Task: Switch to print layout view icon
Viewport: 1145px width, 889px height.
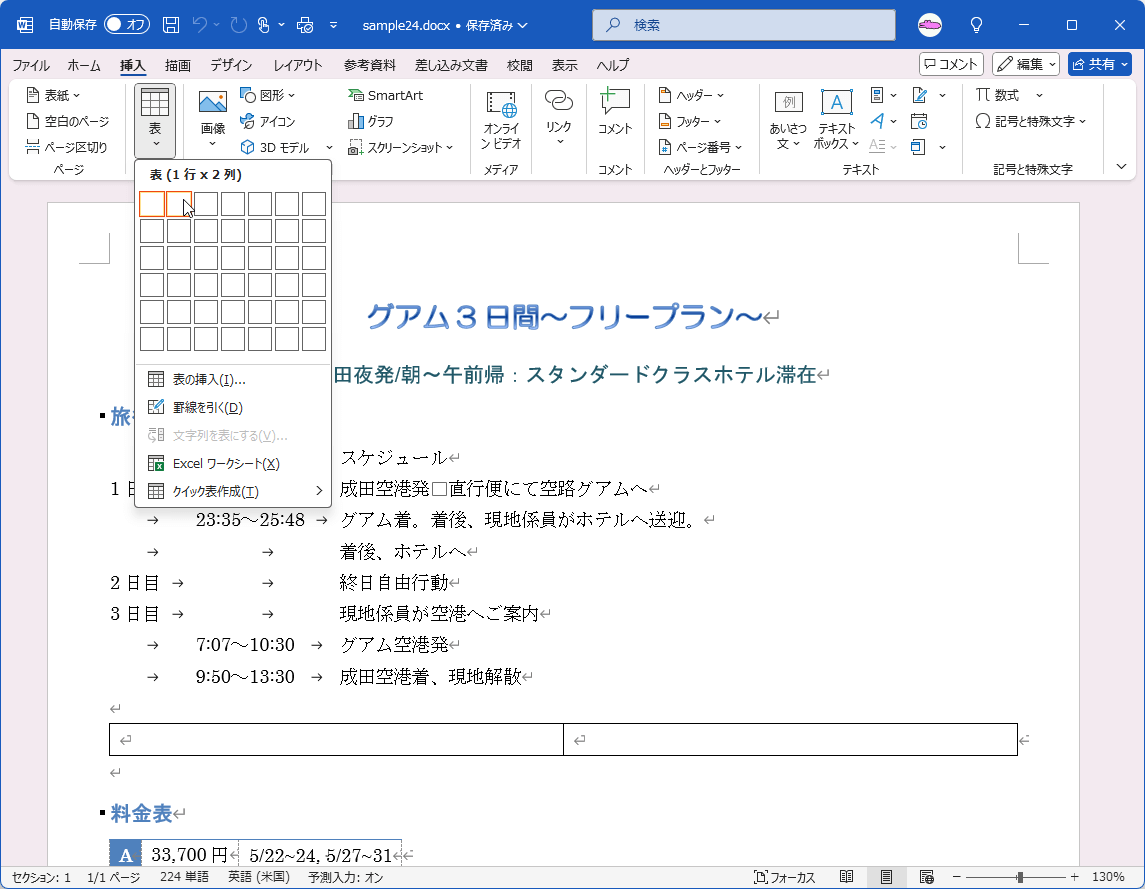Action: 886,877
